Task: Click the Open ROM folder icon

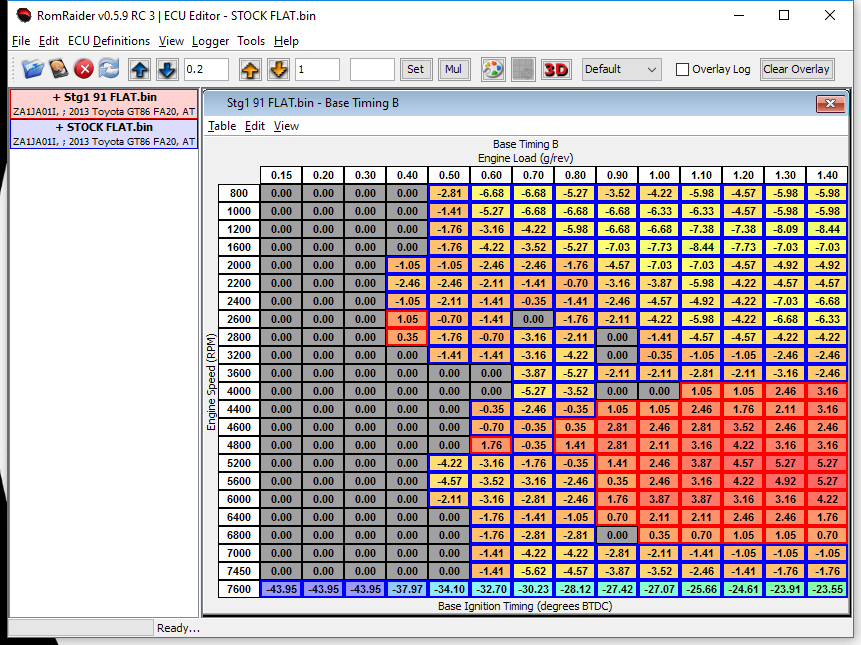Action: 33,69
